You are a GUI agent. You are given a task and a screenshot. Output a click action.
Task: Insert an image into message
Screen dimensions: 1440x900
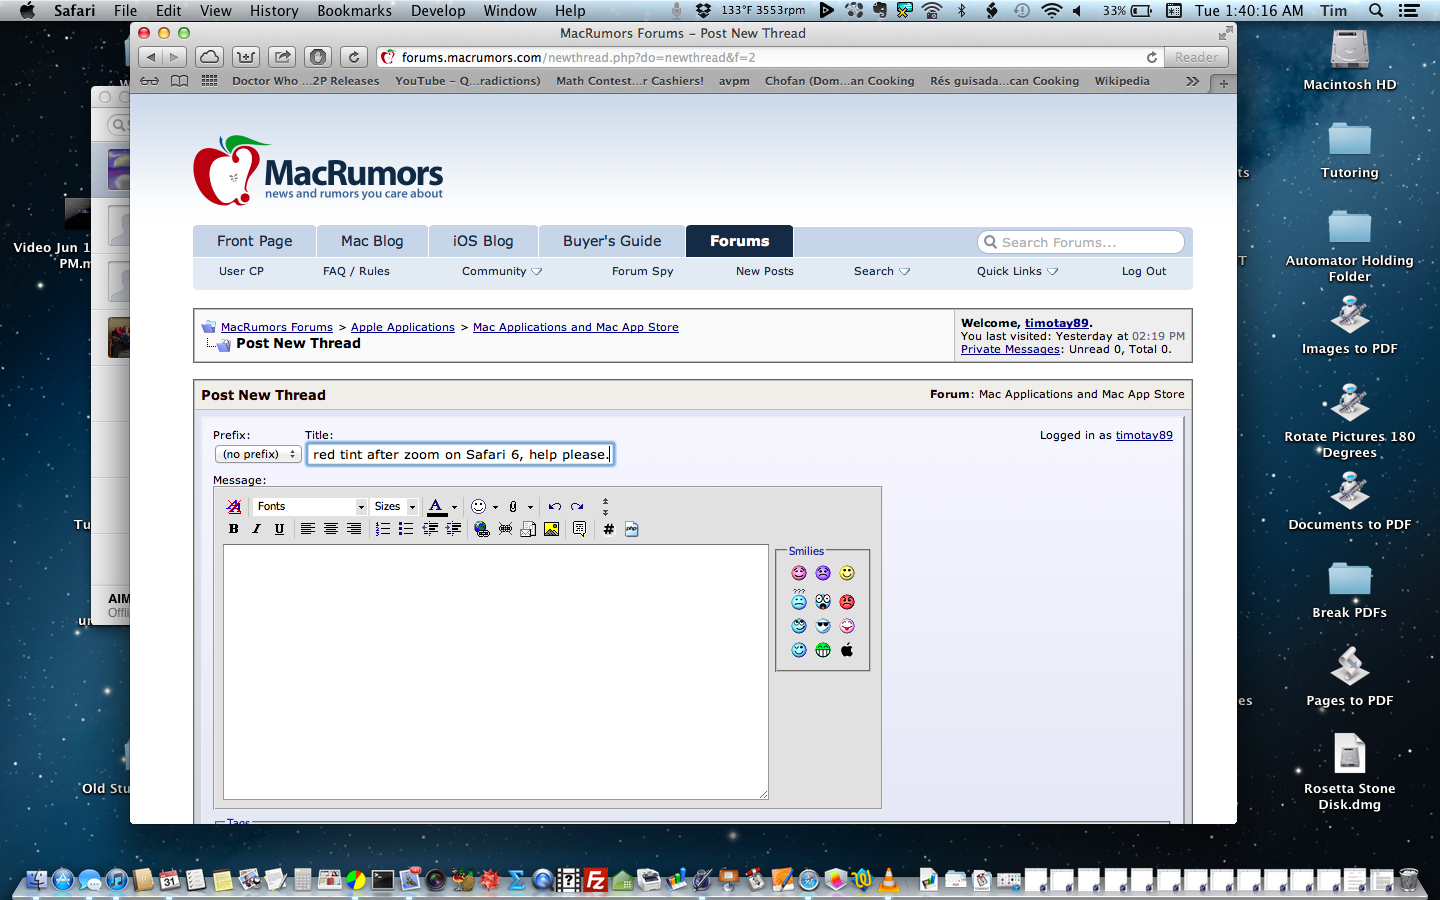point(551,529)
